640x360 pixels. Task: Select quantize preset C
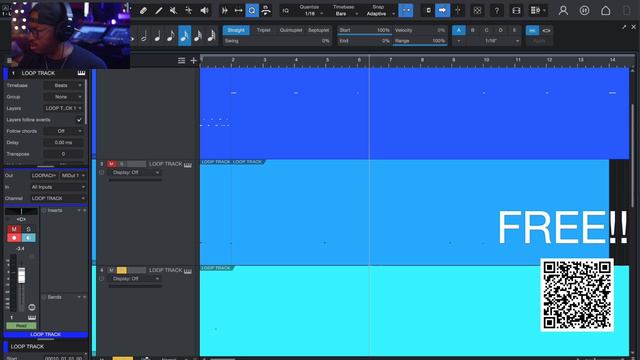point(487,30)
